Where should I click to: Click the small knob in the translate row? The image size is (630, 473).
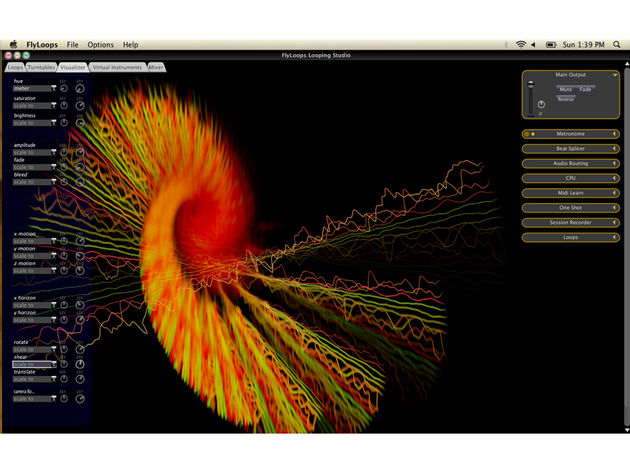[x=63, y=379]
